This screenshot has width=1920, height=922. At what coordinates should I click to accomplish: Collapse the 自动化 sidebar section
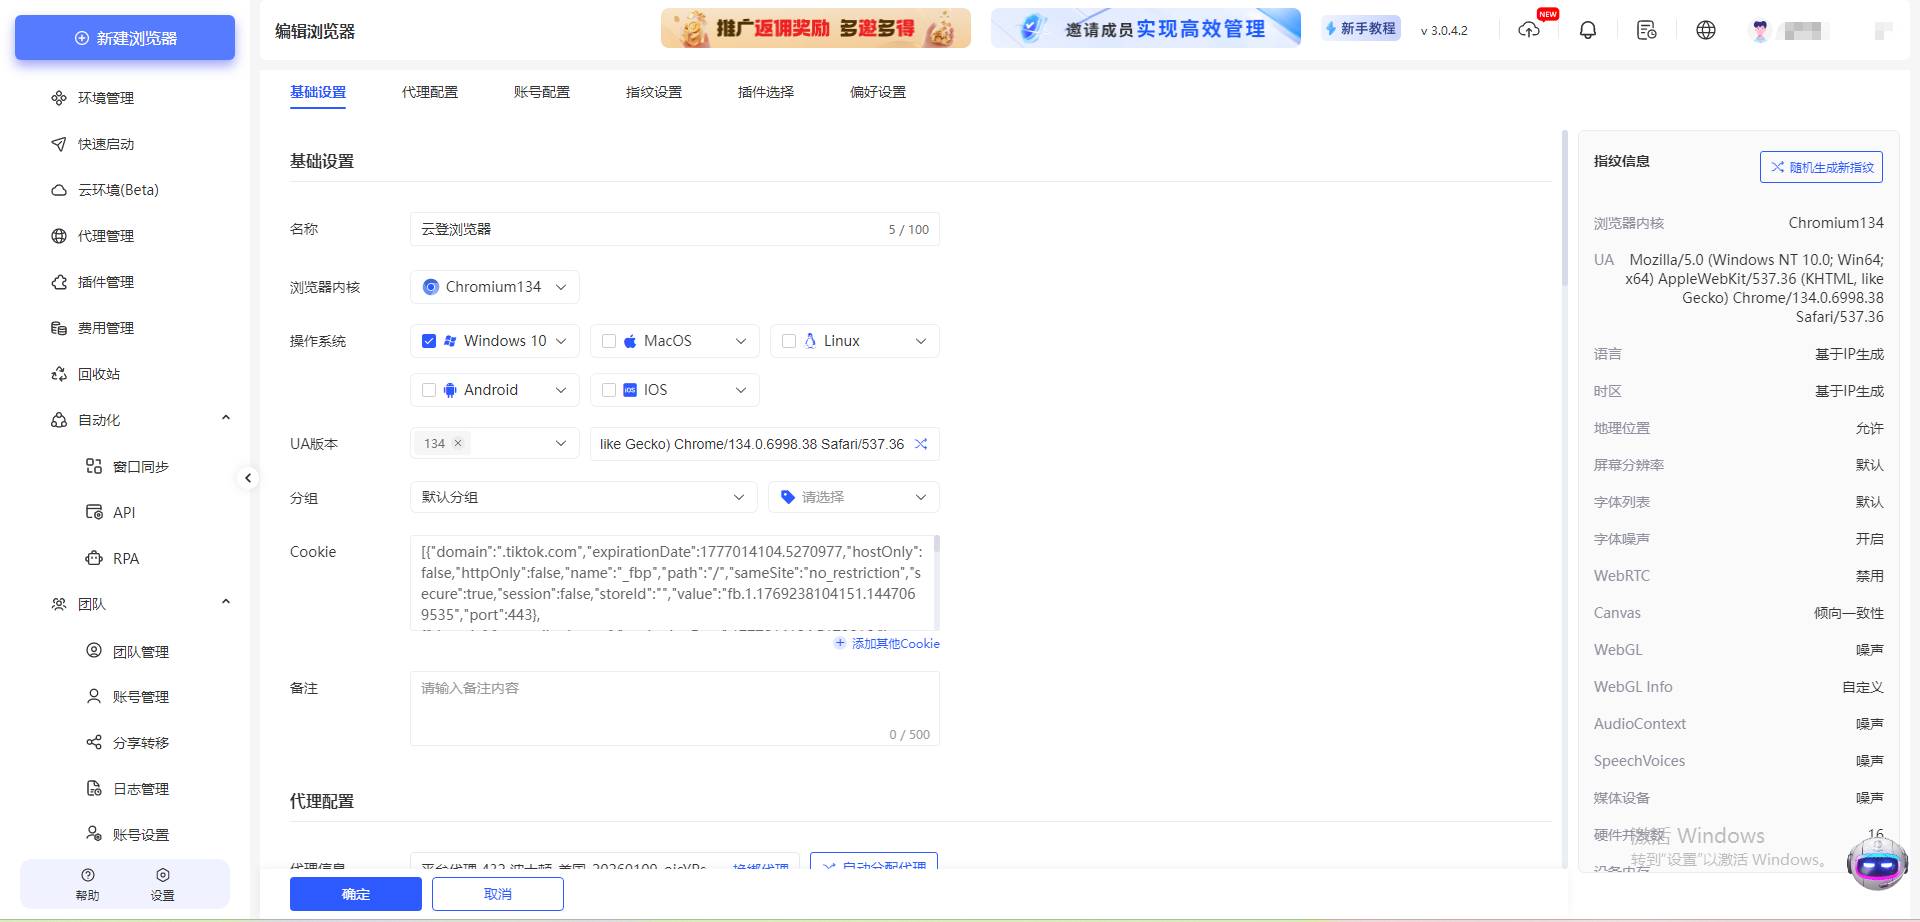click(x=225, y=417)
